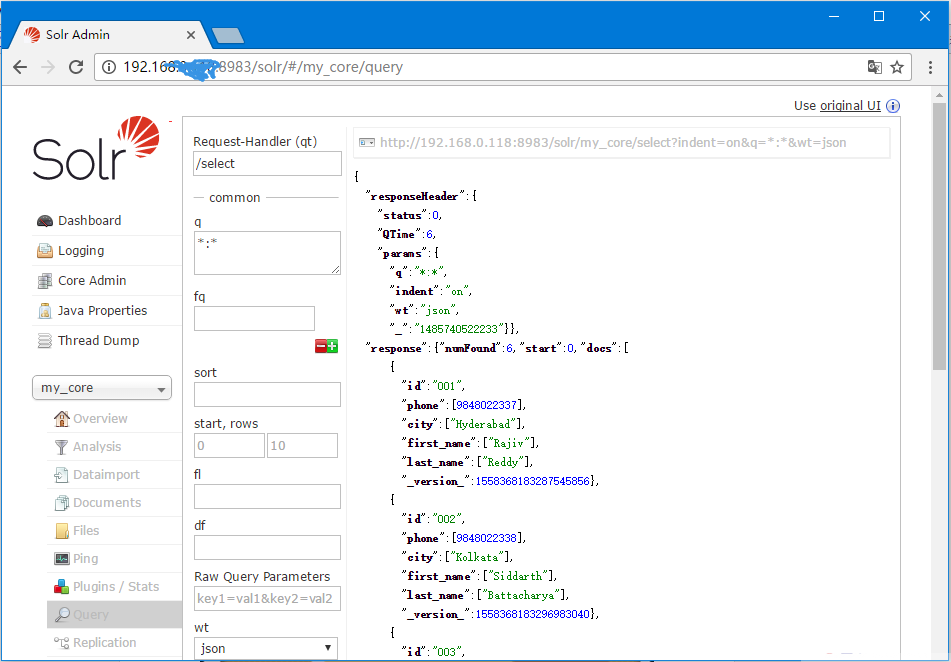Click last_name value "Battacharya"
Viewport: 951px width, 662px height.
[x=522, y=595]
